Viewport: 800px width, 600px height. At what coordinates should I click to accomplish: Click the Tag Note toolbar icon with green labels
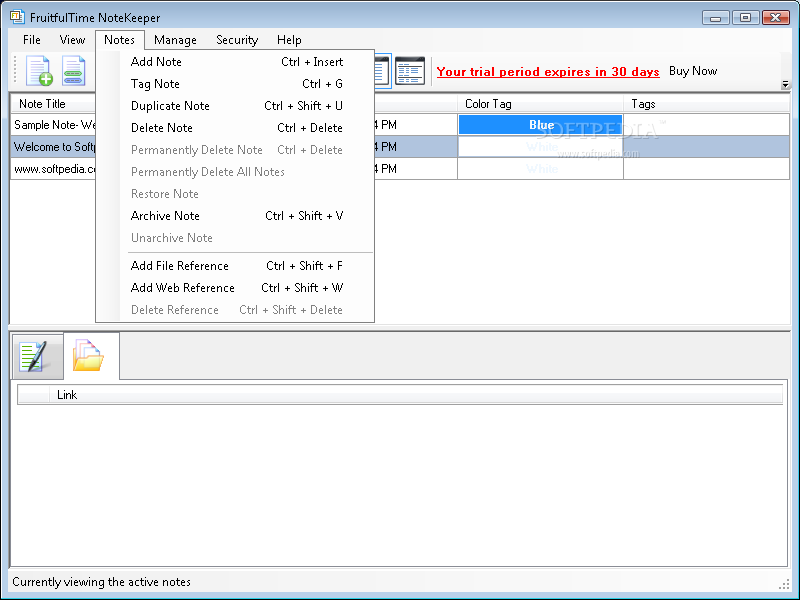coord(74,70)
